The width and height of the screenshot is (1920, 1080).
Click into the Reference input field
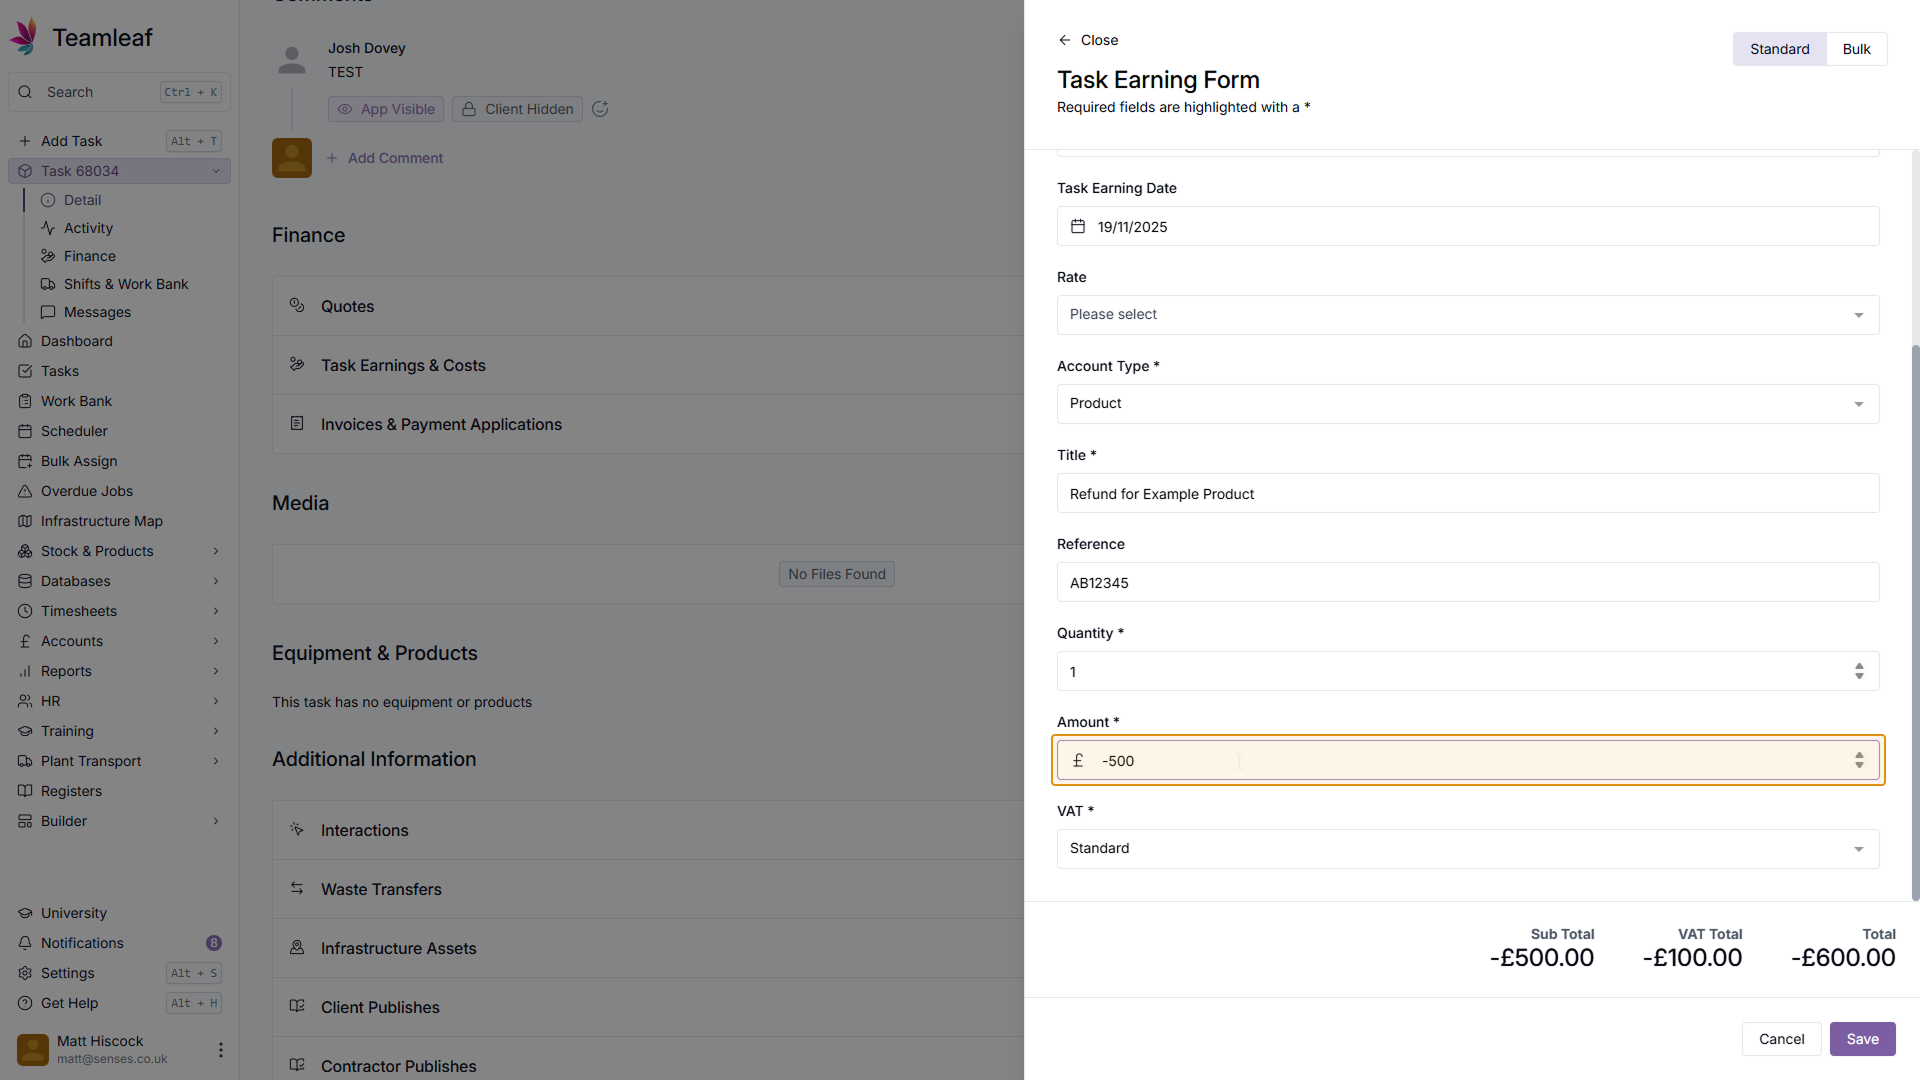(1467, 583)
